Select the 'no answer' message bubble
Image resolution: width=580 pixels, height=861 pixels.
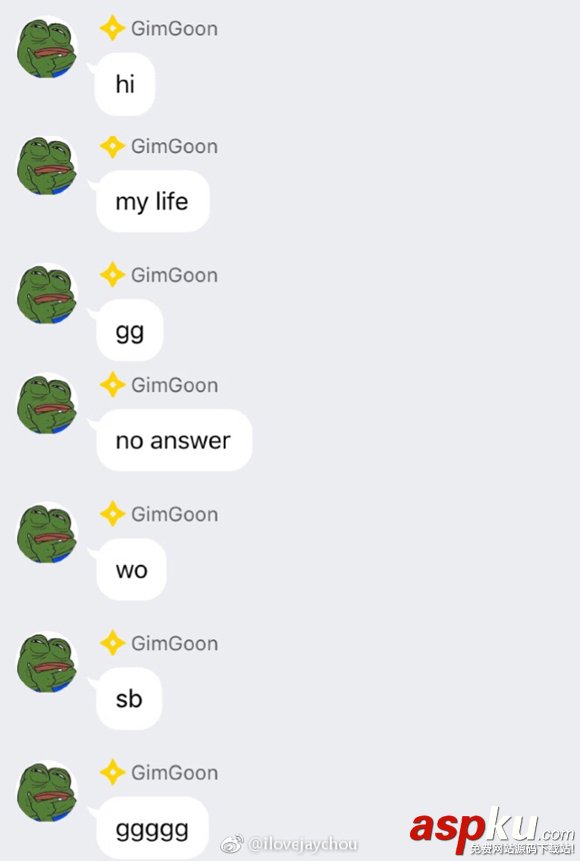pos(174,440)
